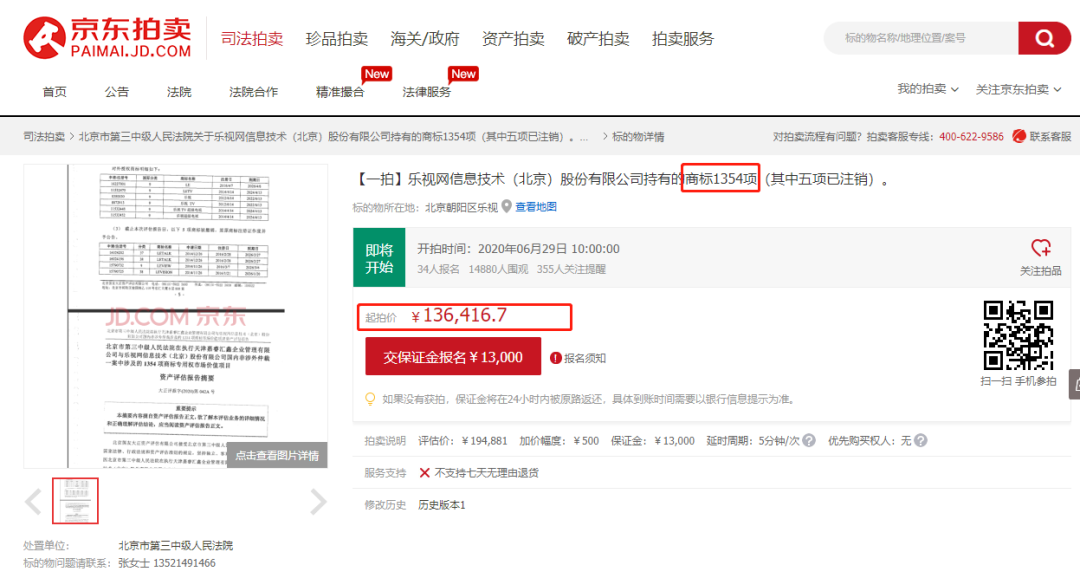1080x578 pixels.
Task: Open the 资产拍卖 tab
Action: point(512,39)
